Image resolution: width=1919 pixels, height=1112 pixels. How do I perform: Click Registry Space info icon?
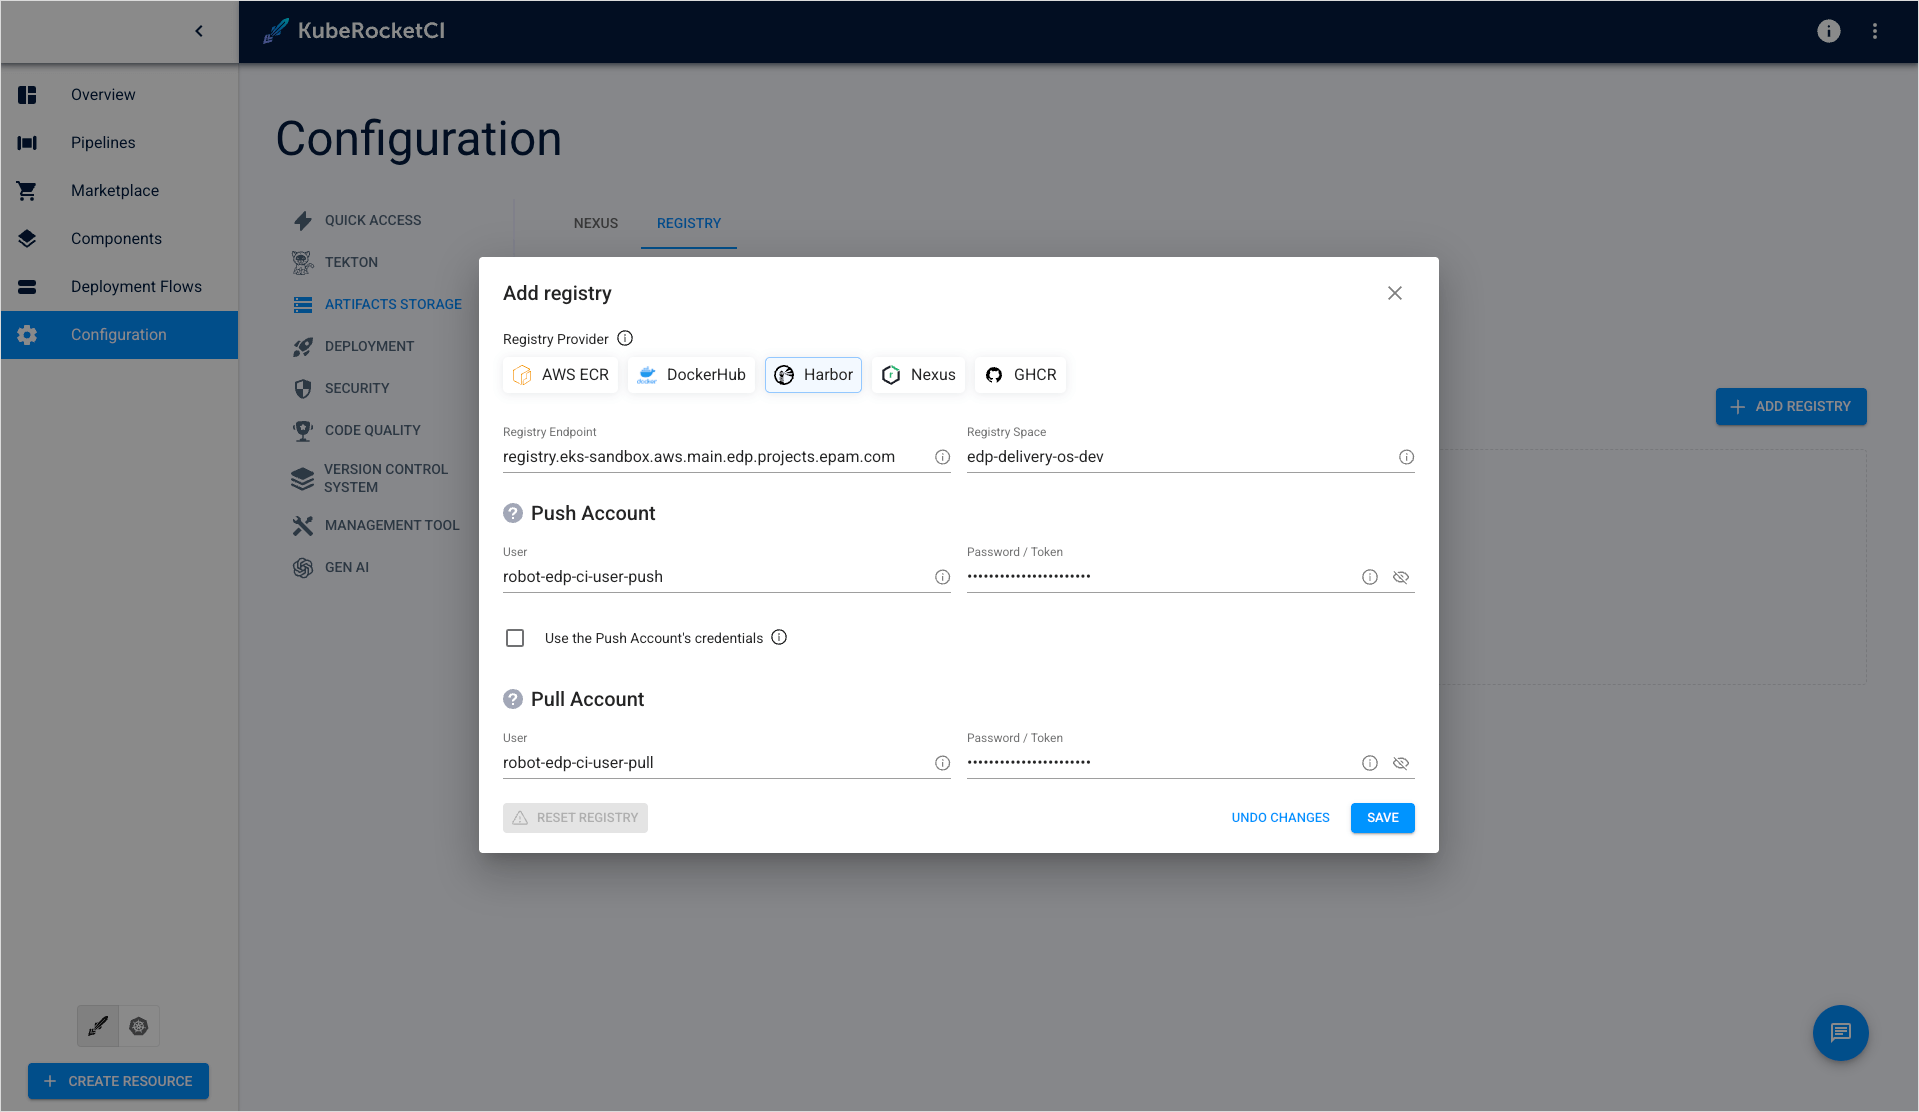coord(1406,457)
